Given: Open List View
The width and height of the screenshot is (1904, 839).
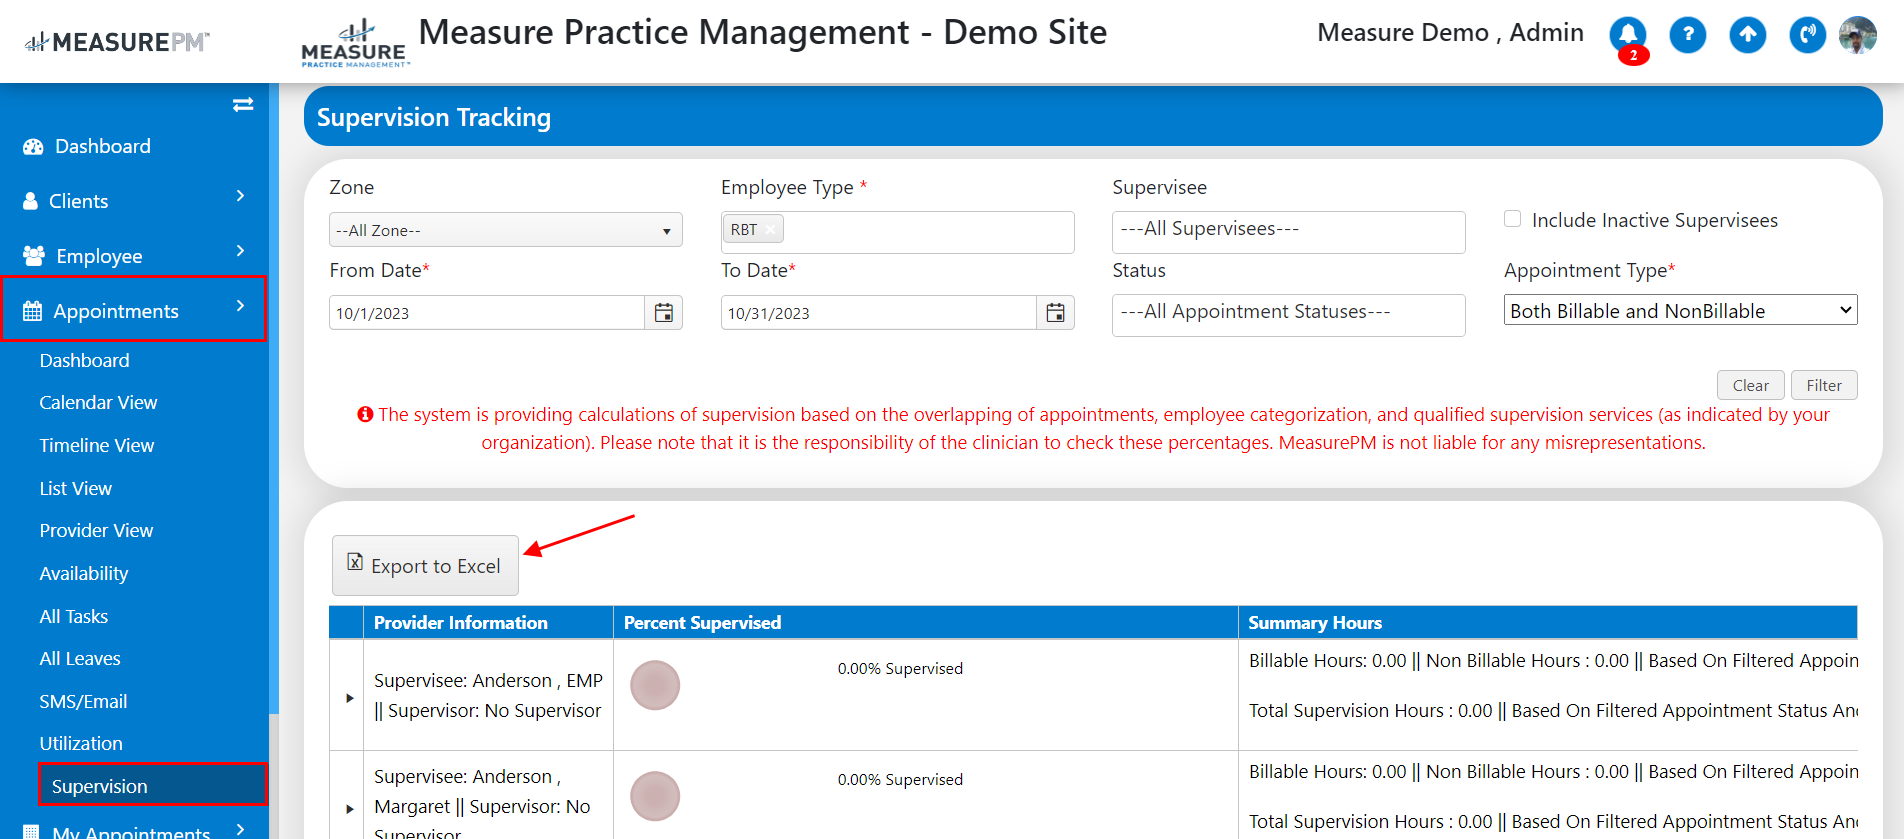Looking at the screenshot, I should pyautogui.click(x=76, y=488).
